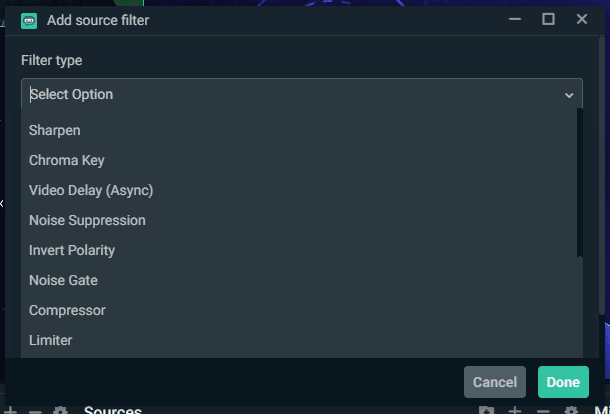610x414 pixels.
Task: Expand the Filter type dropdown chevron
Action: pyautogui.click(x=569, y=95)
